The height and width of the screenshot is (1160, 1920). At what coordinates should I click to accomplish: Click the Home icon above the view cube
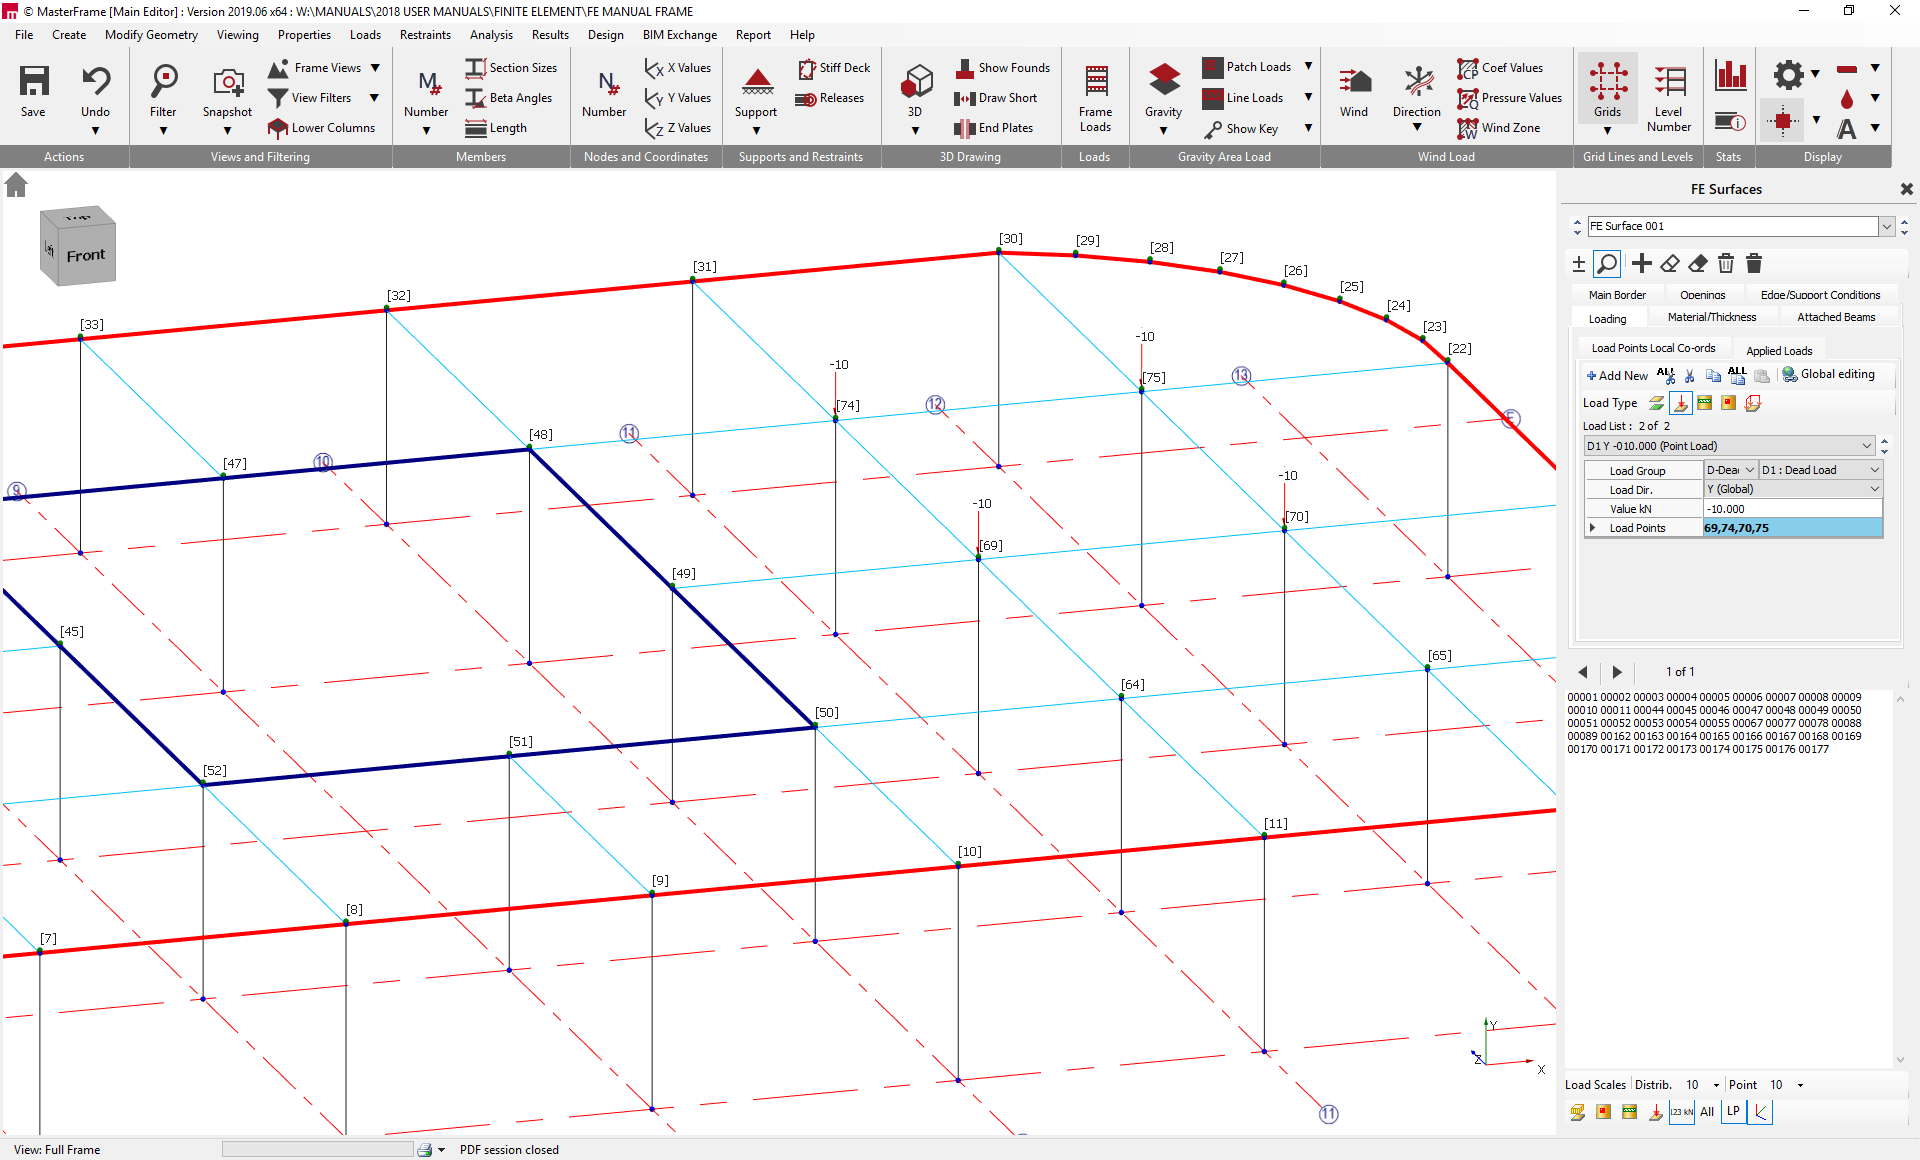16,185
